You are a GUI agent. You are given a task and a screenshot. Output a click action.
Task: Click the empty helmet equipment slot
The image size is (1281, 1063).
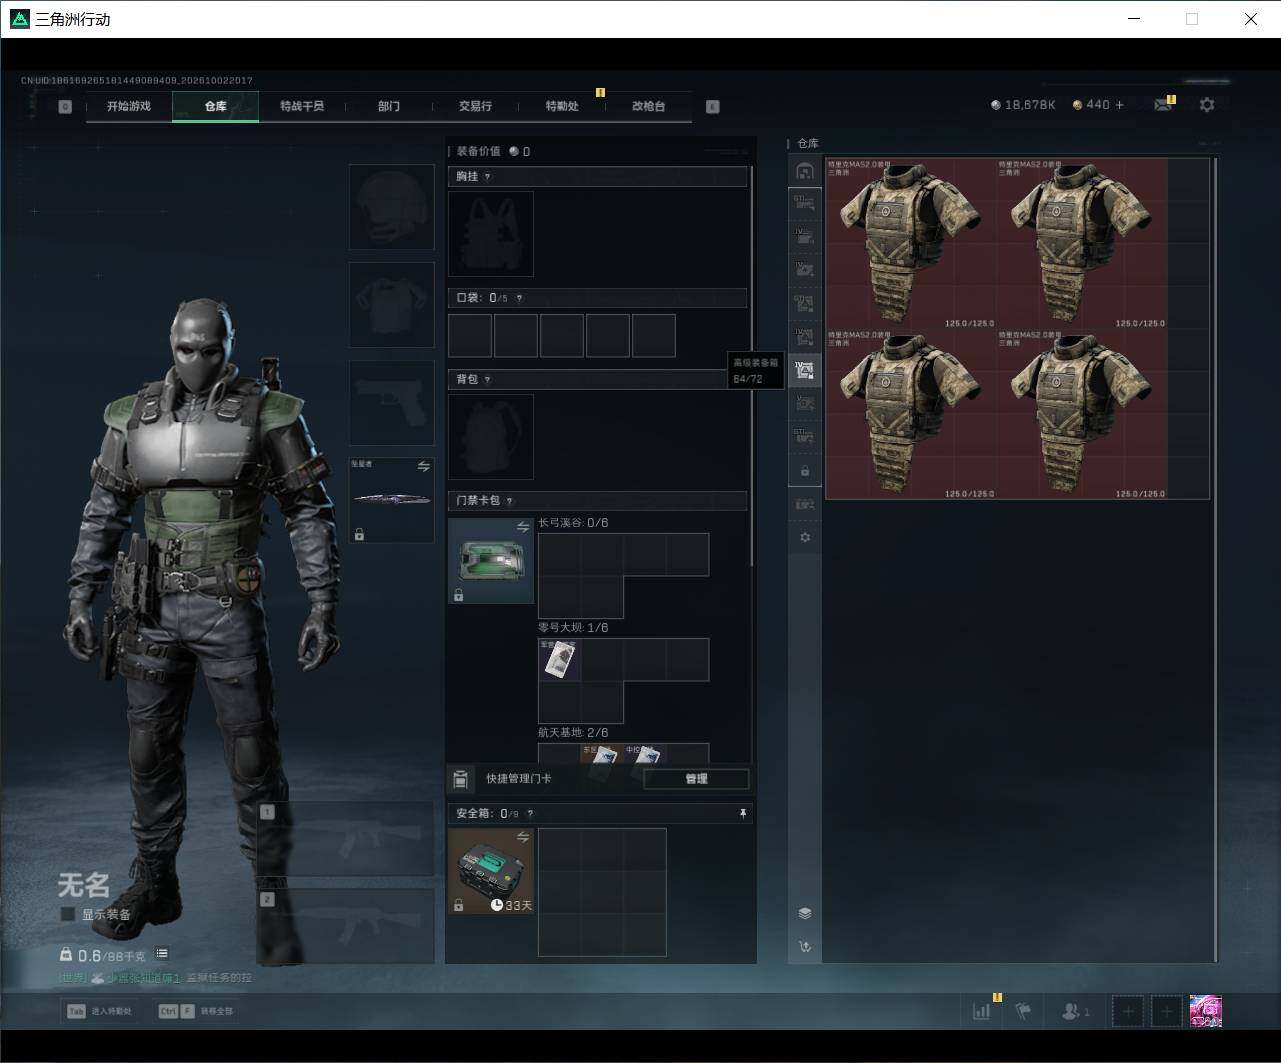(x=391, y=207)
